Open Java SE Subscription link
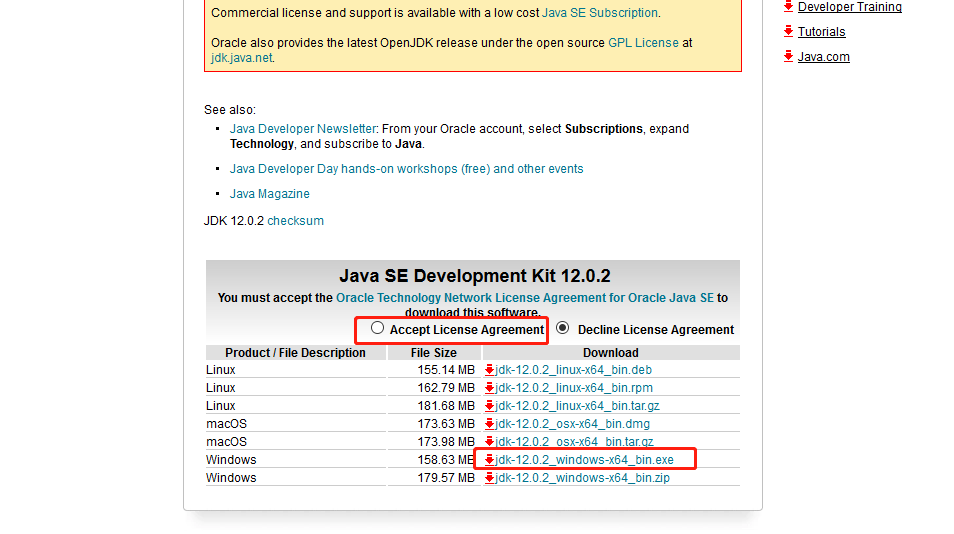Screen dimensions: 954x534 click(599, 13)
